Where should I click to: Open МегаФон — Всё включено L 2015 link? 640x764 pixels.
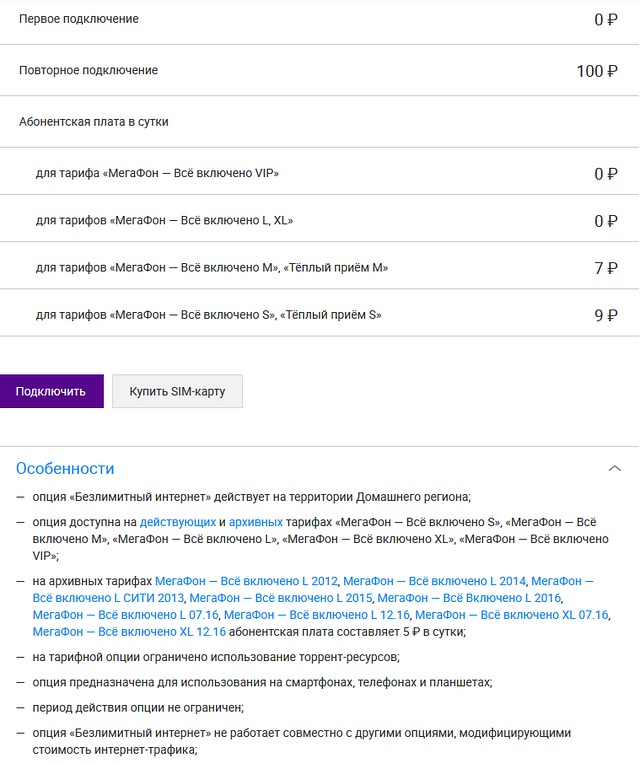[281, 598]
